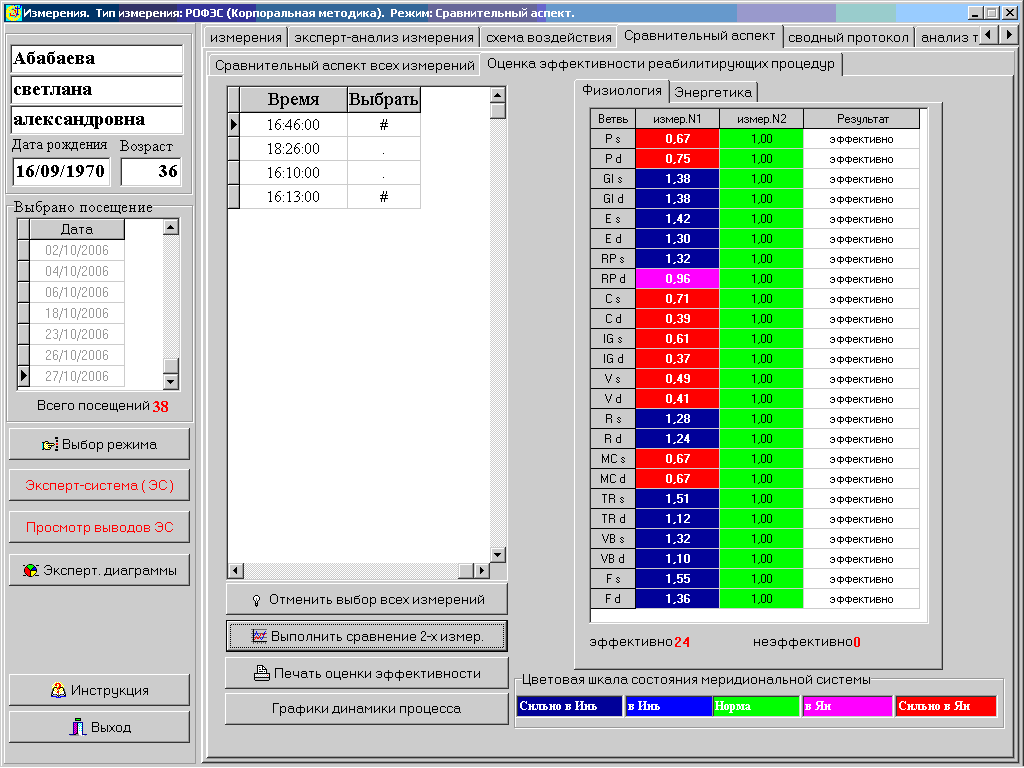Toggle selection mark for 16:46:00 measurement
Screen dimensions: 1024x768
383,125
